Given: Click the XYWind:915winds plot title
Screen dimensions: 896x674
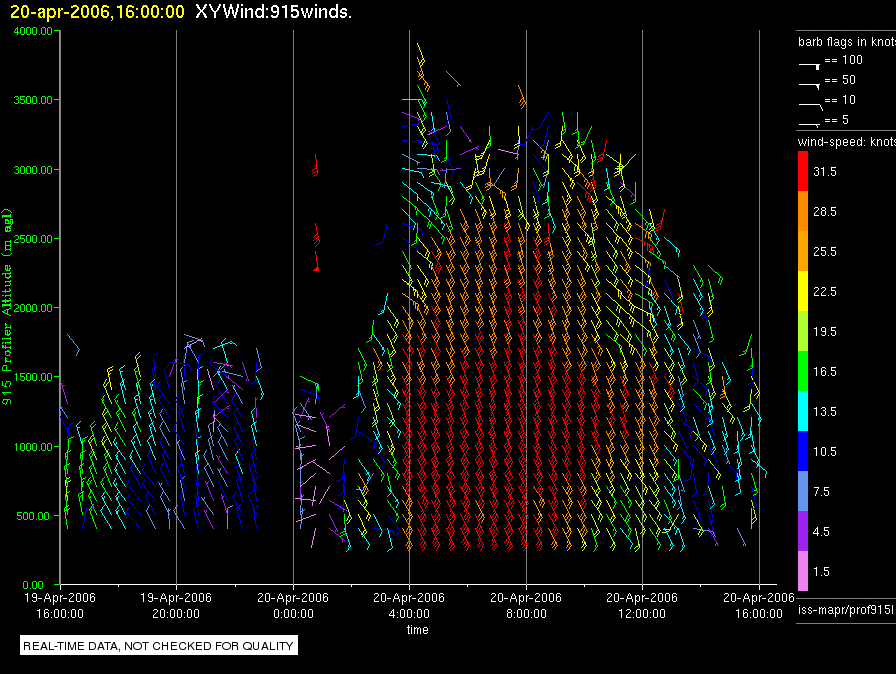Looking at the screenshot, I should (274, 11).
